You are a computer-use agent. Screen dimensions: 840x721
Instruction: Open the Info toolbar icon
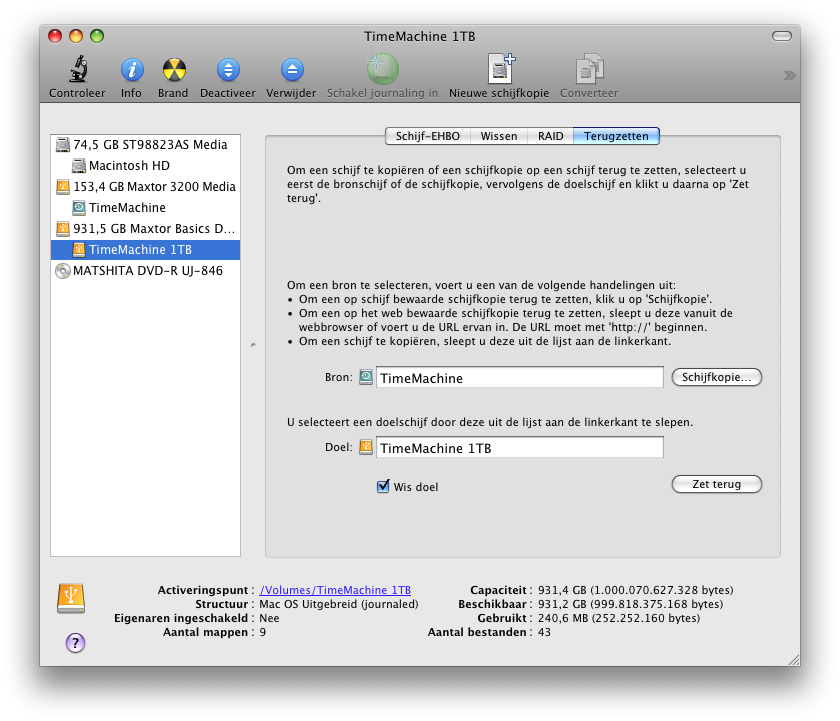(131, 69)
